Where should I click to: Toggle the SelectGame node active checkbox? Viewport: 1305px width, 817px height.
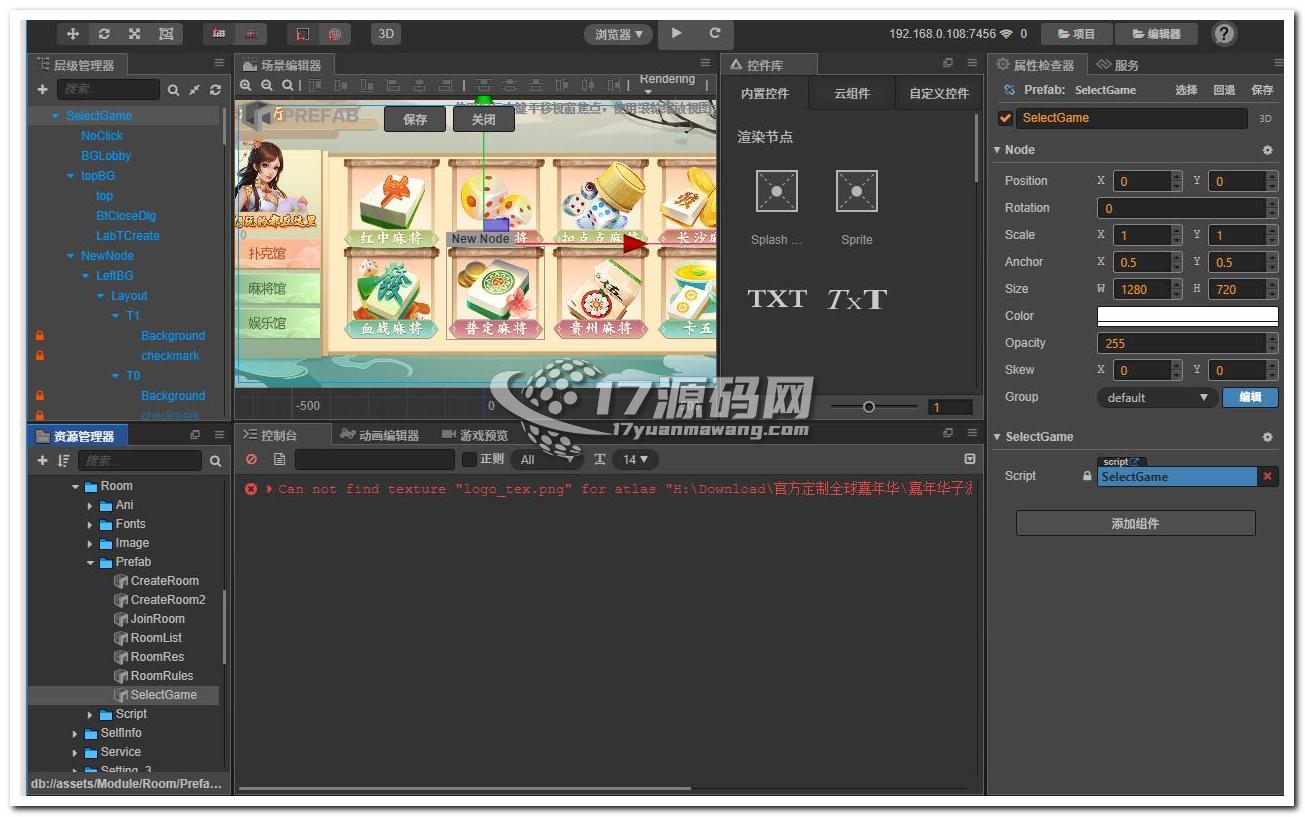[1006, 118]
